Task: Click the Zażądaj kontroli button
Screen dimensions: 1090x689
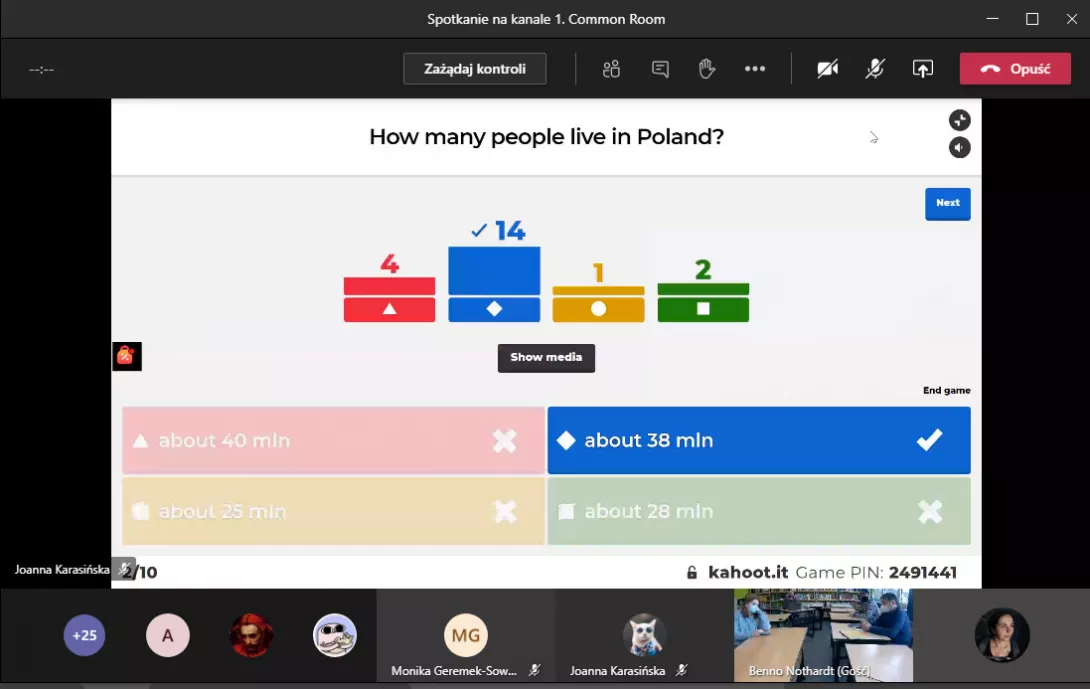Action: click(475, 69)
